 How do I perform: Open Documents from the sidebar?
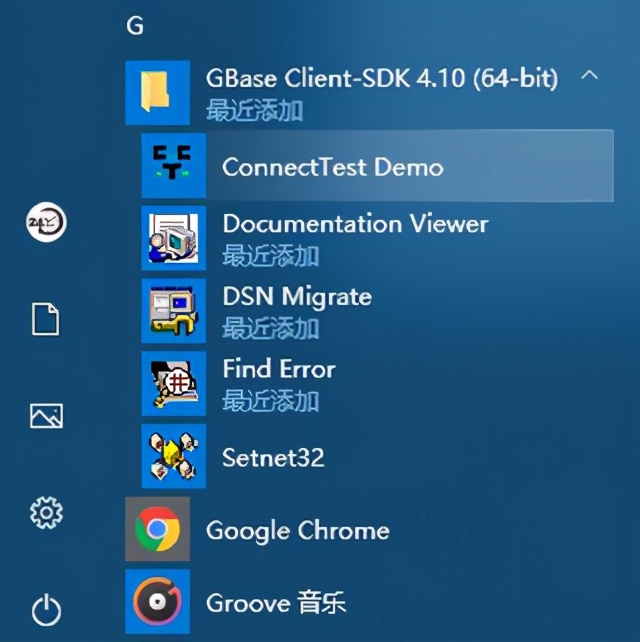(45, 319)
